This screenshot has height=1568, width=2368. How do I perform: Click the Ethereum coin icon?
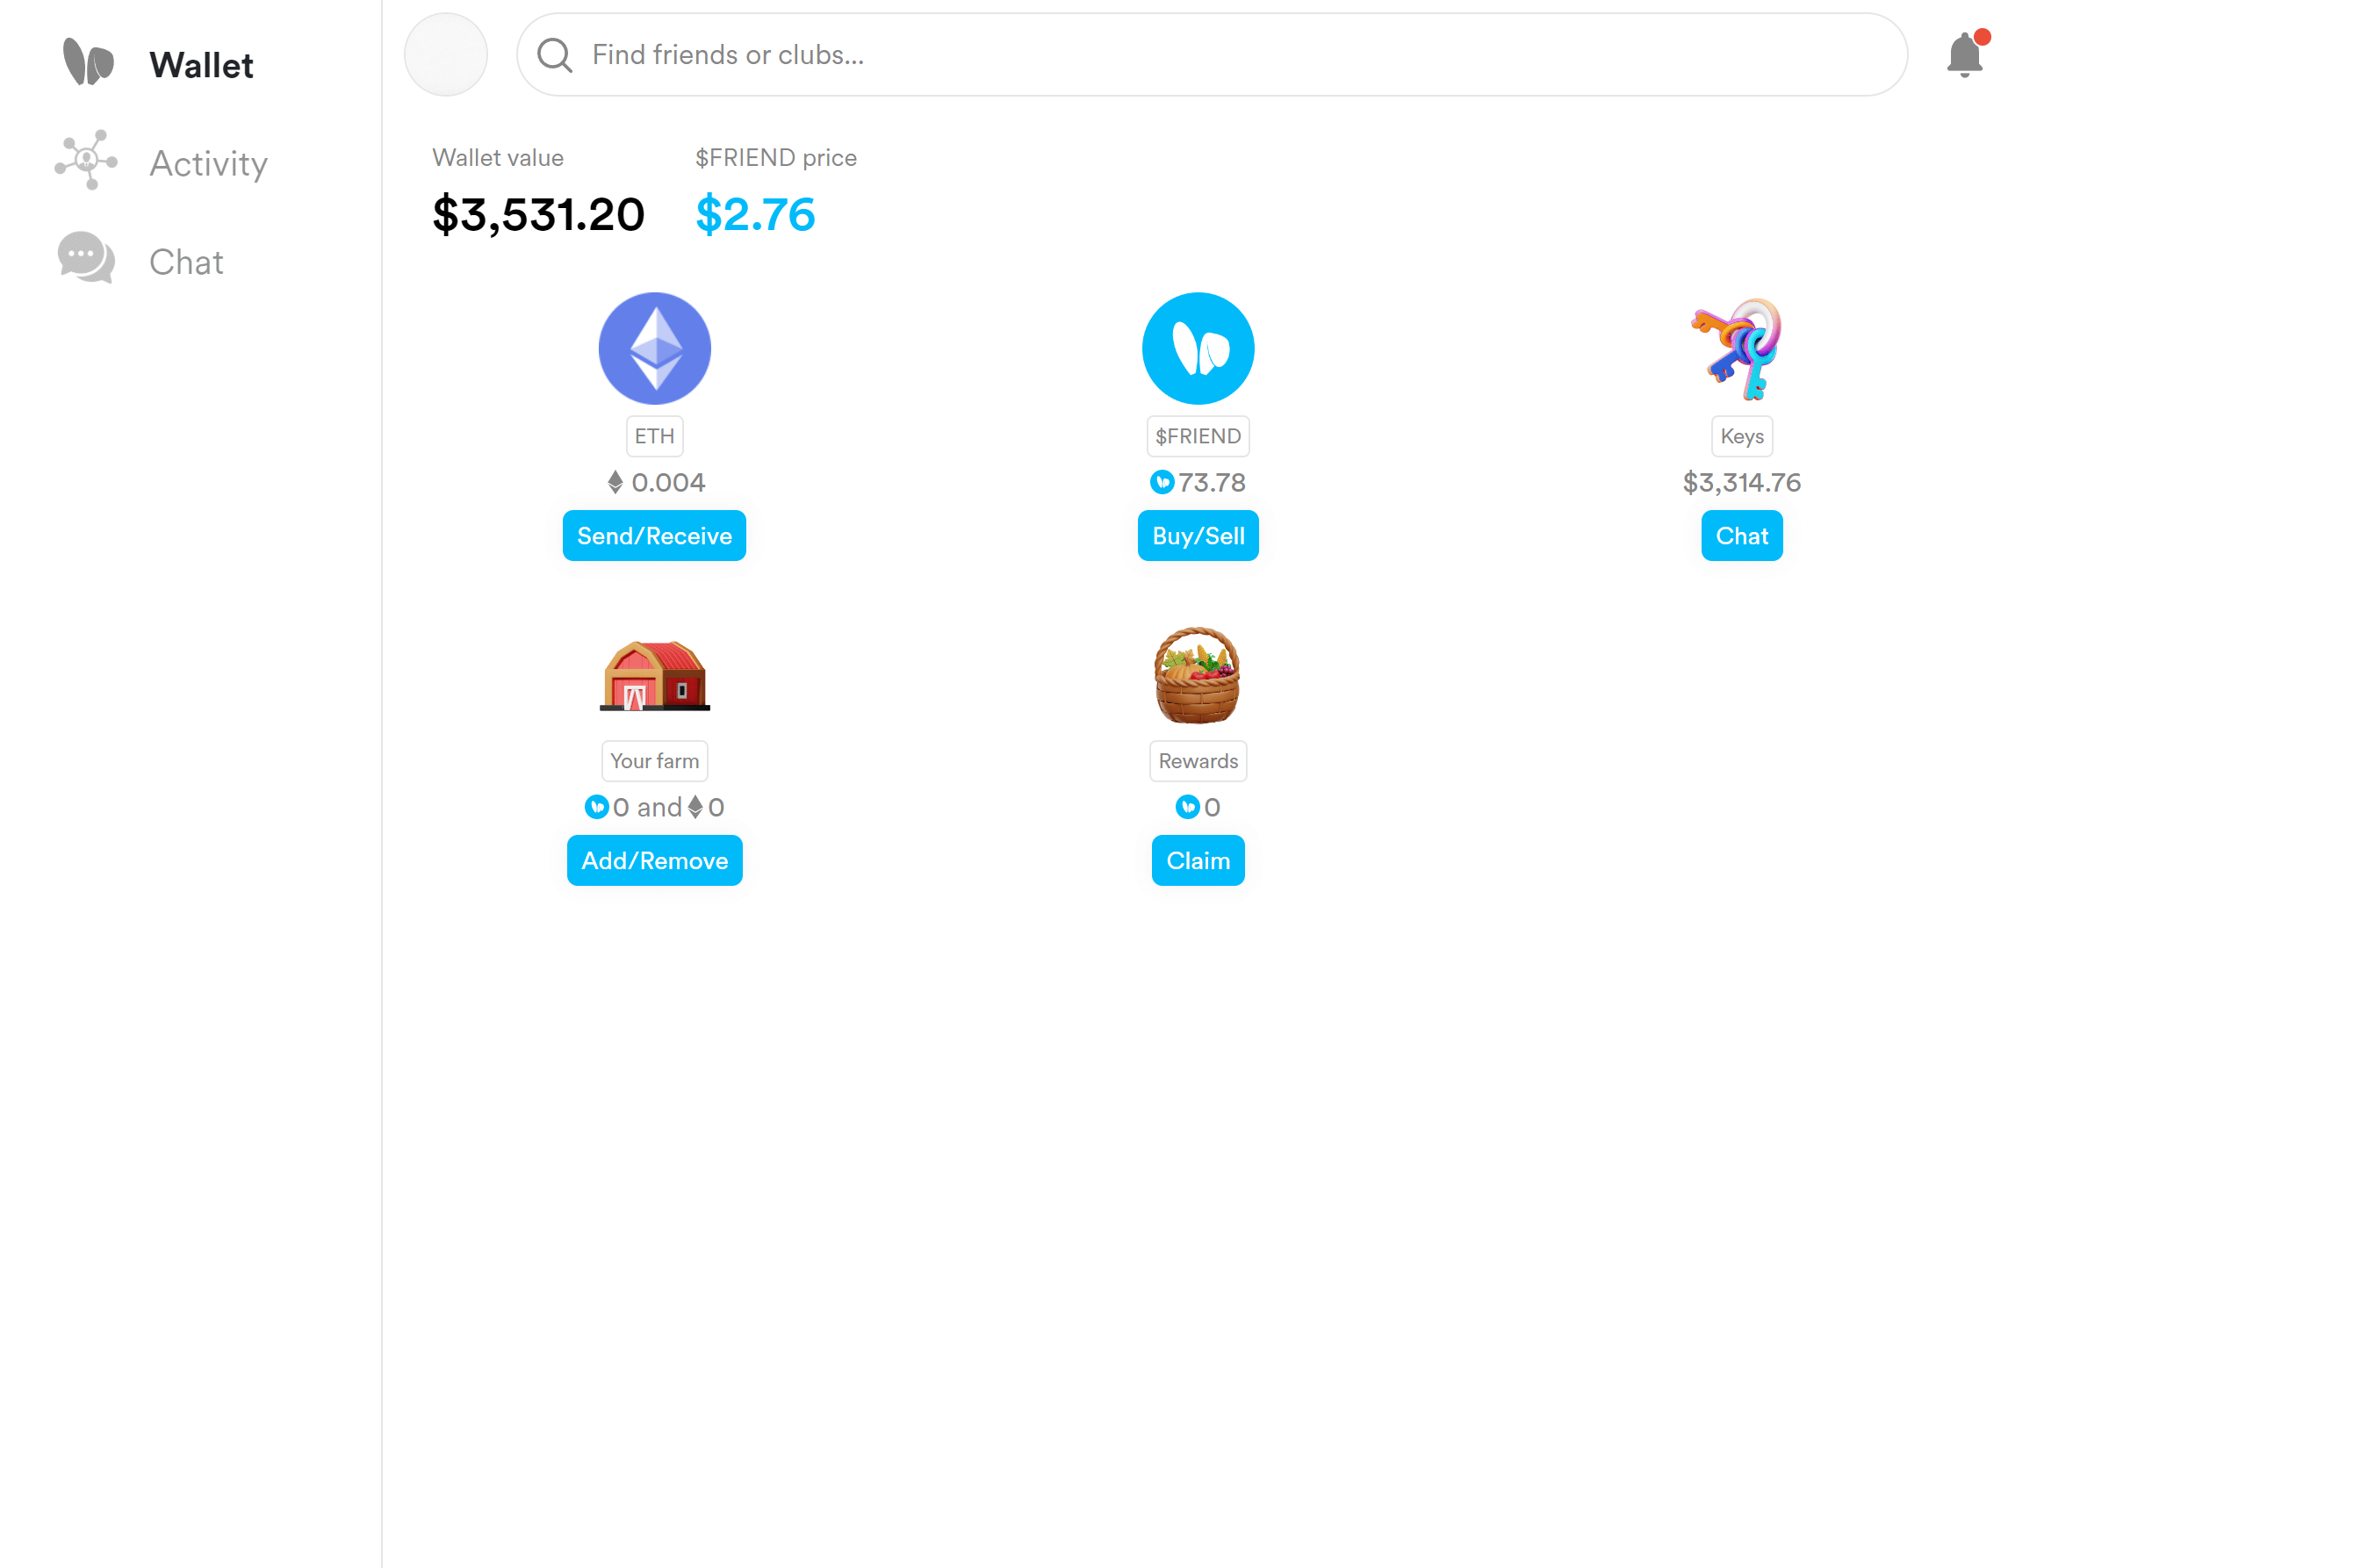coord(654,348)
